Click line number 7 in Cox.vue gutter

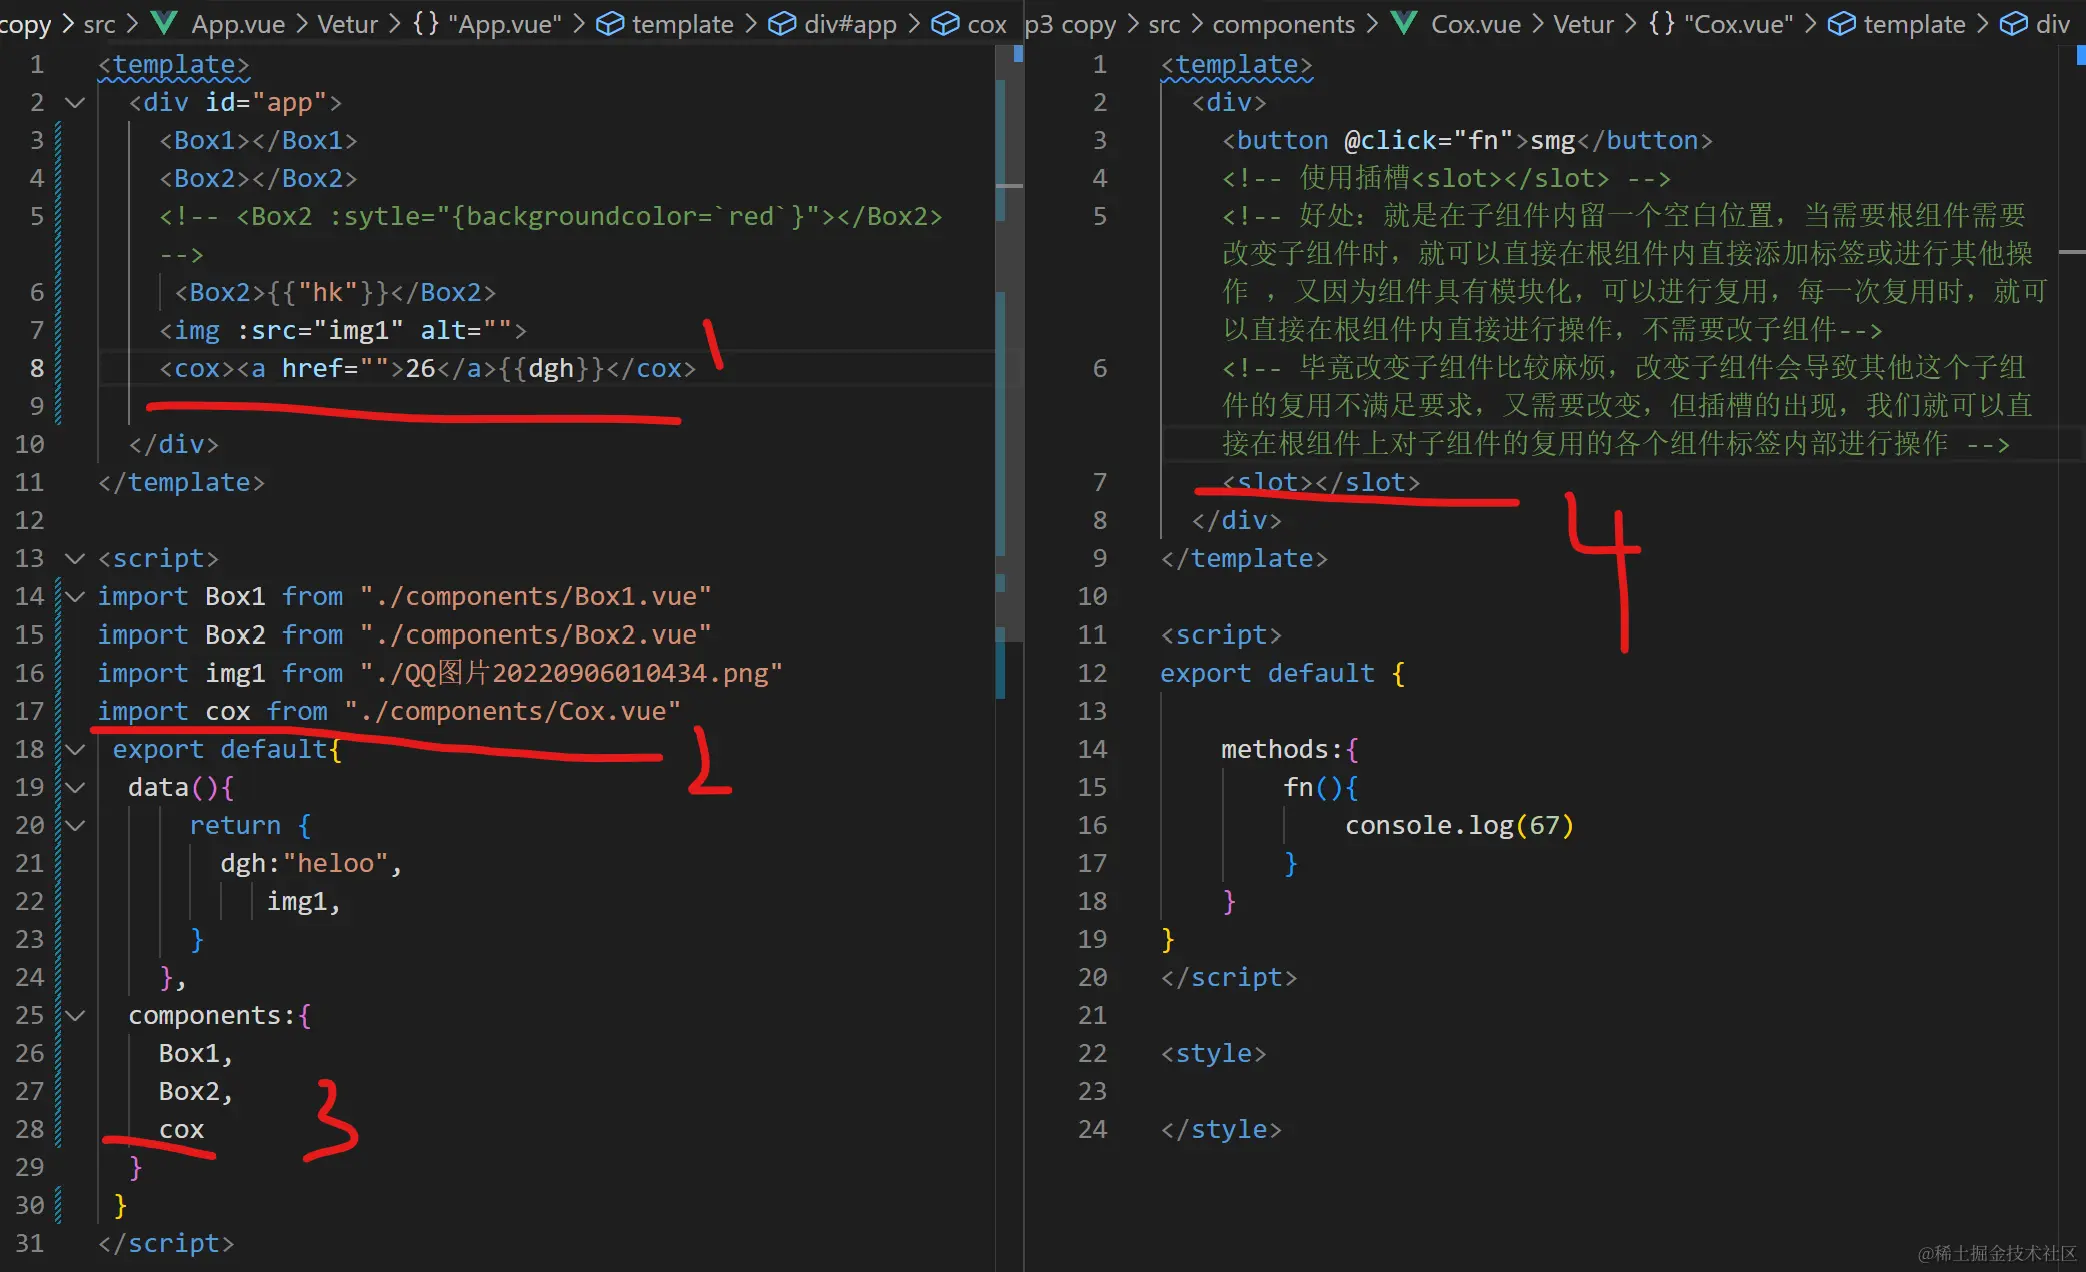1099,482
